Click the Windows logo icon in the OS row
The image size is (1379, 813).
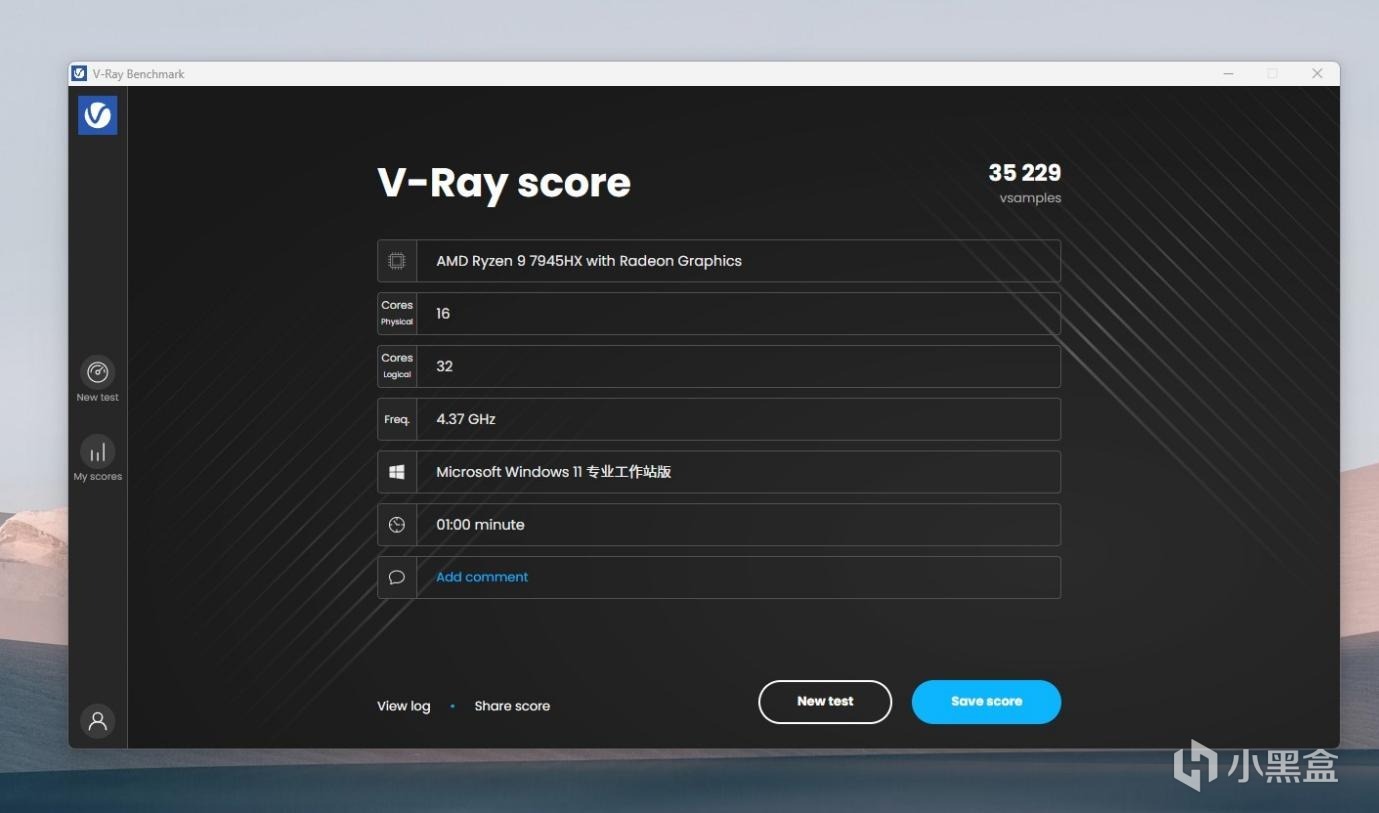click(x=397, y=472)
